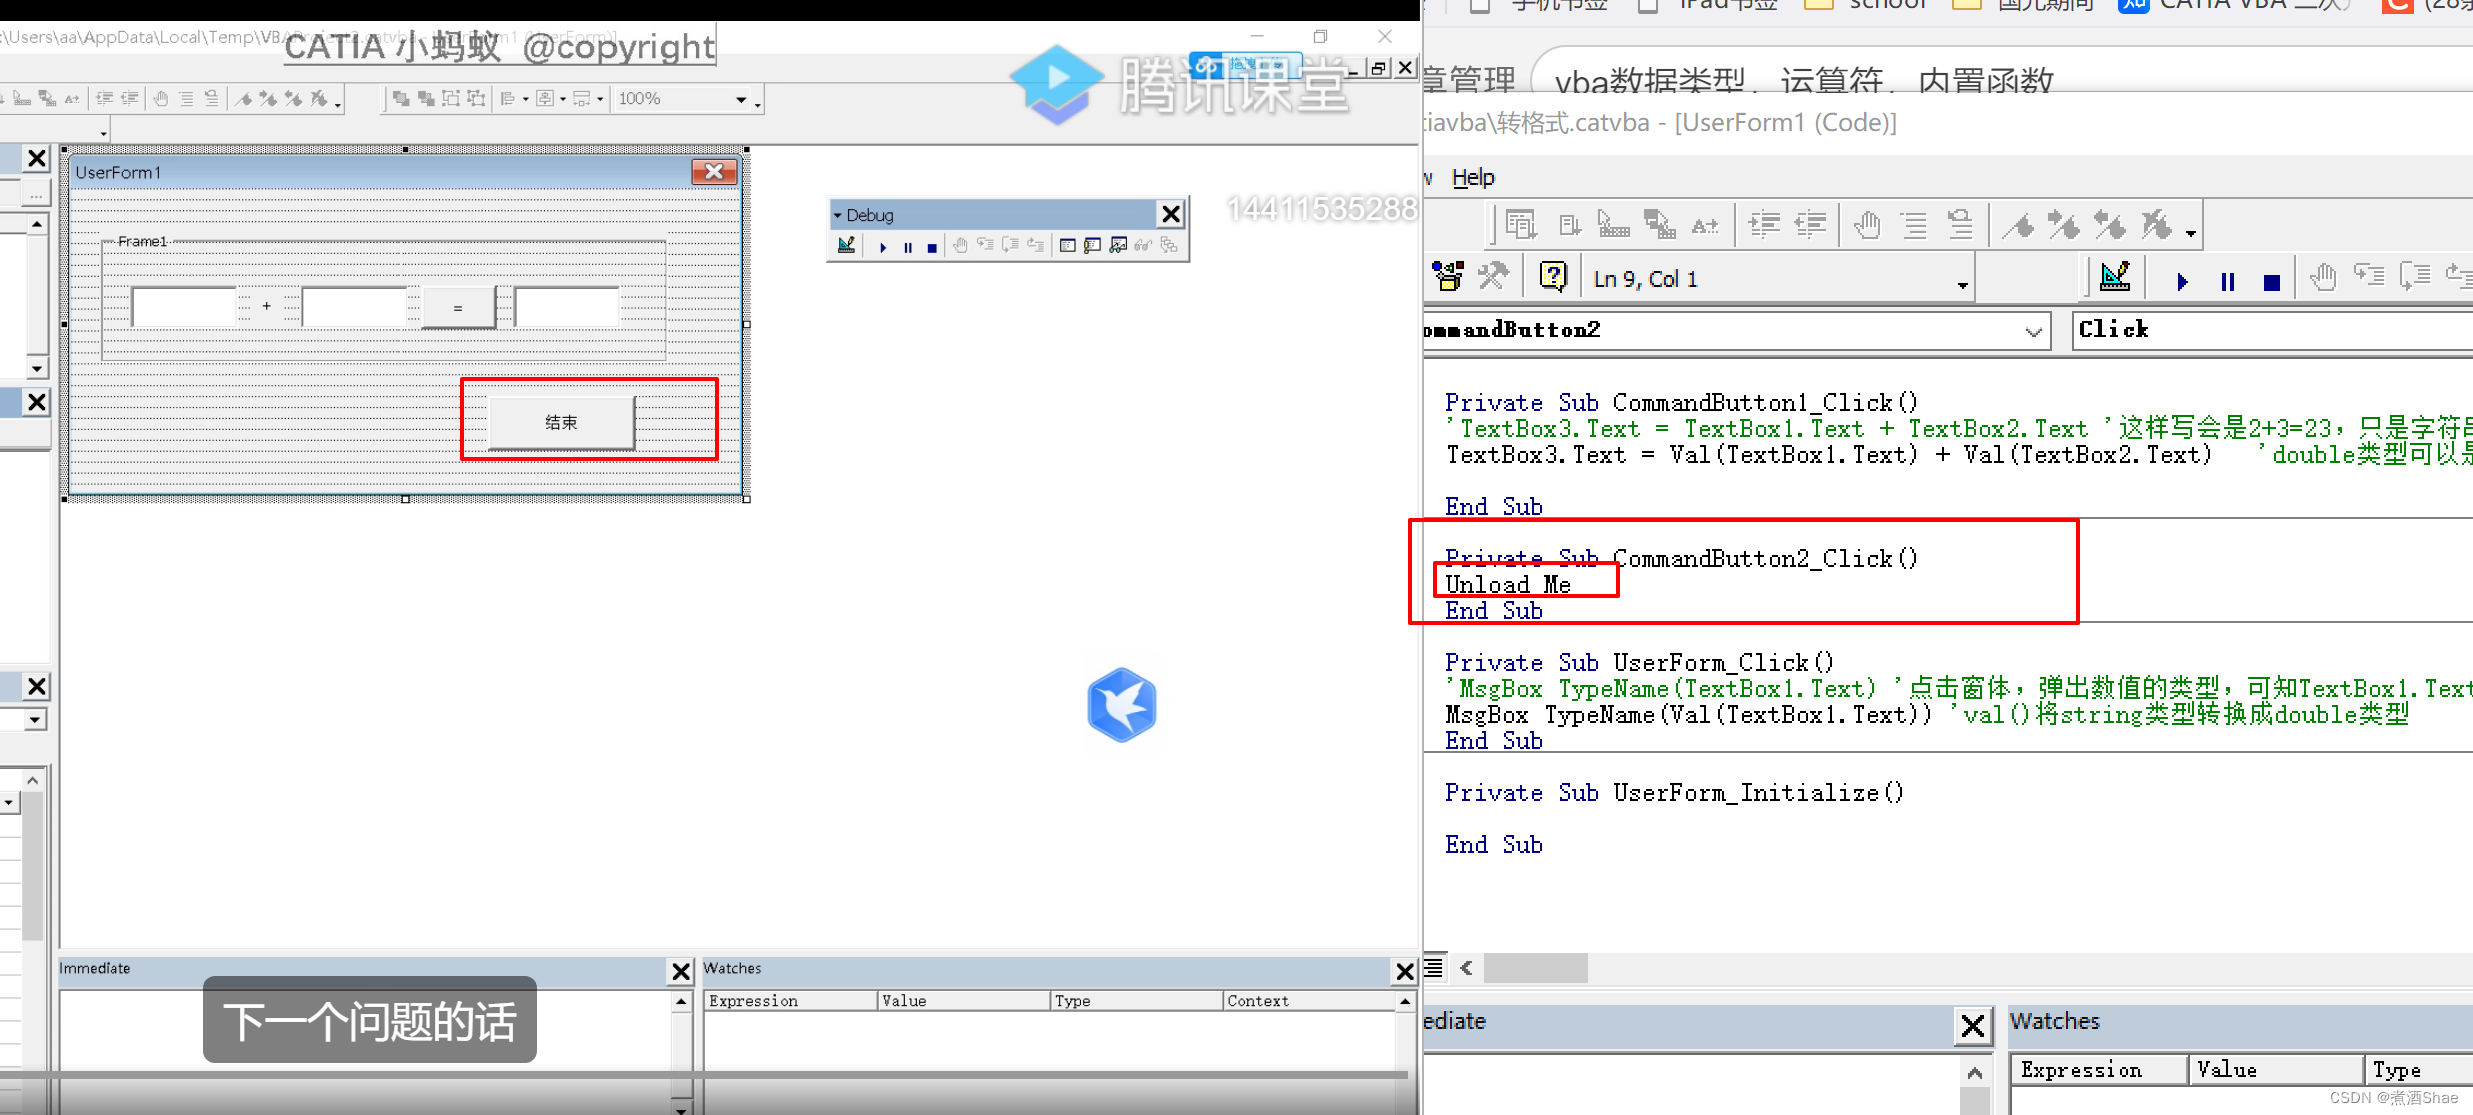Open the CommandButton2 object dropdown
This screenshot has height=1115, width=2473.
point(2033,331)
